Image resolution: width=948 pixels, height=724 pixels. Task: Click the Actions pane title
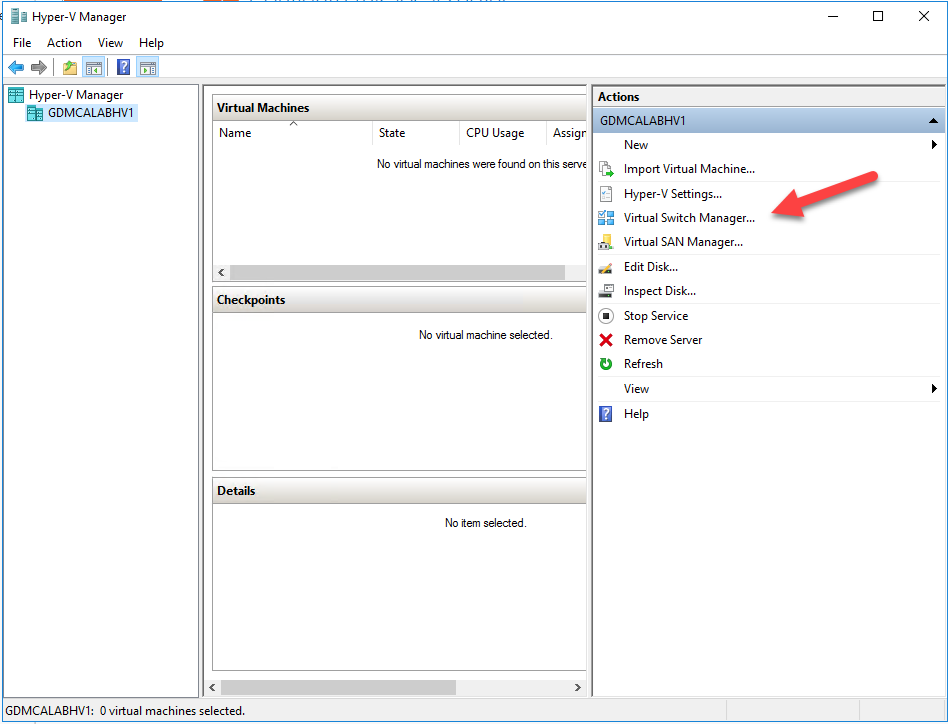point(618,97)
